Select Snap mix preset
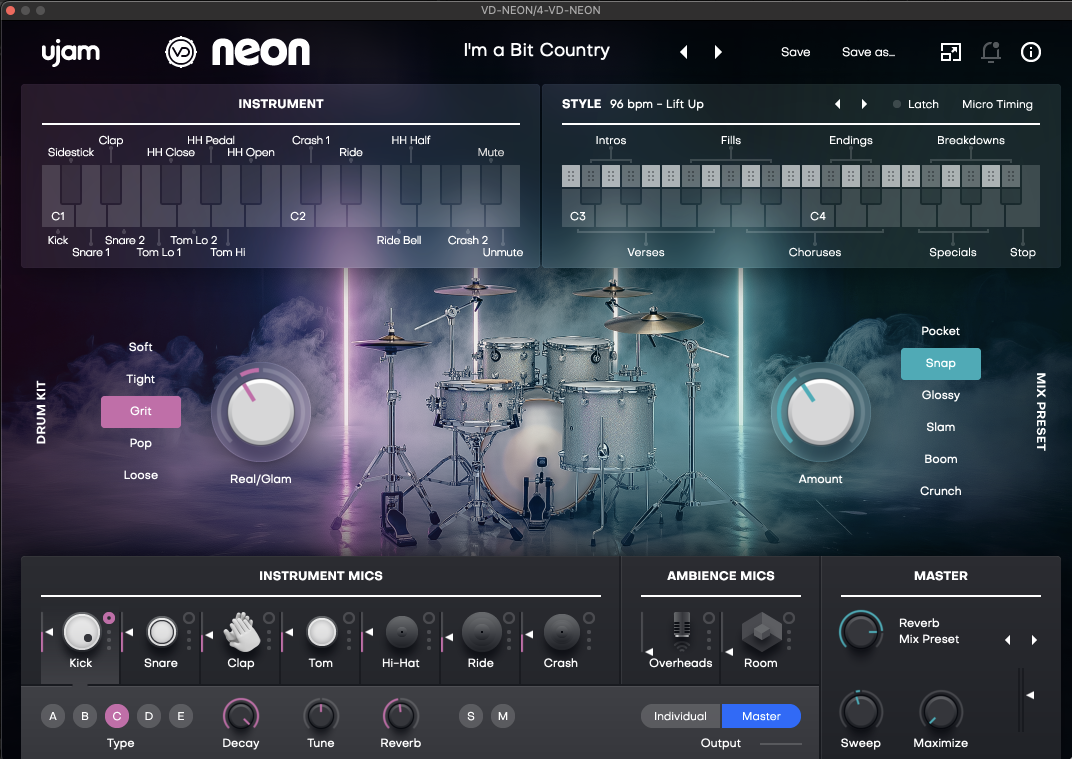Image resolution: width=1072 pixels, height=759 pixels. click(x=941, y=364)
